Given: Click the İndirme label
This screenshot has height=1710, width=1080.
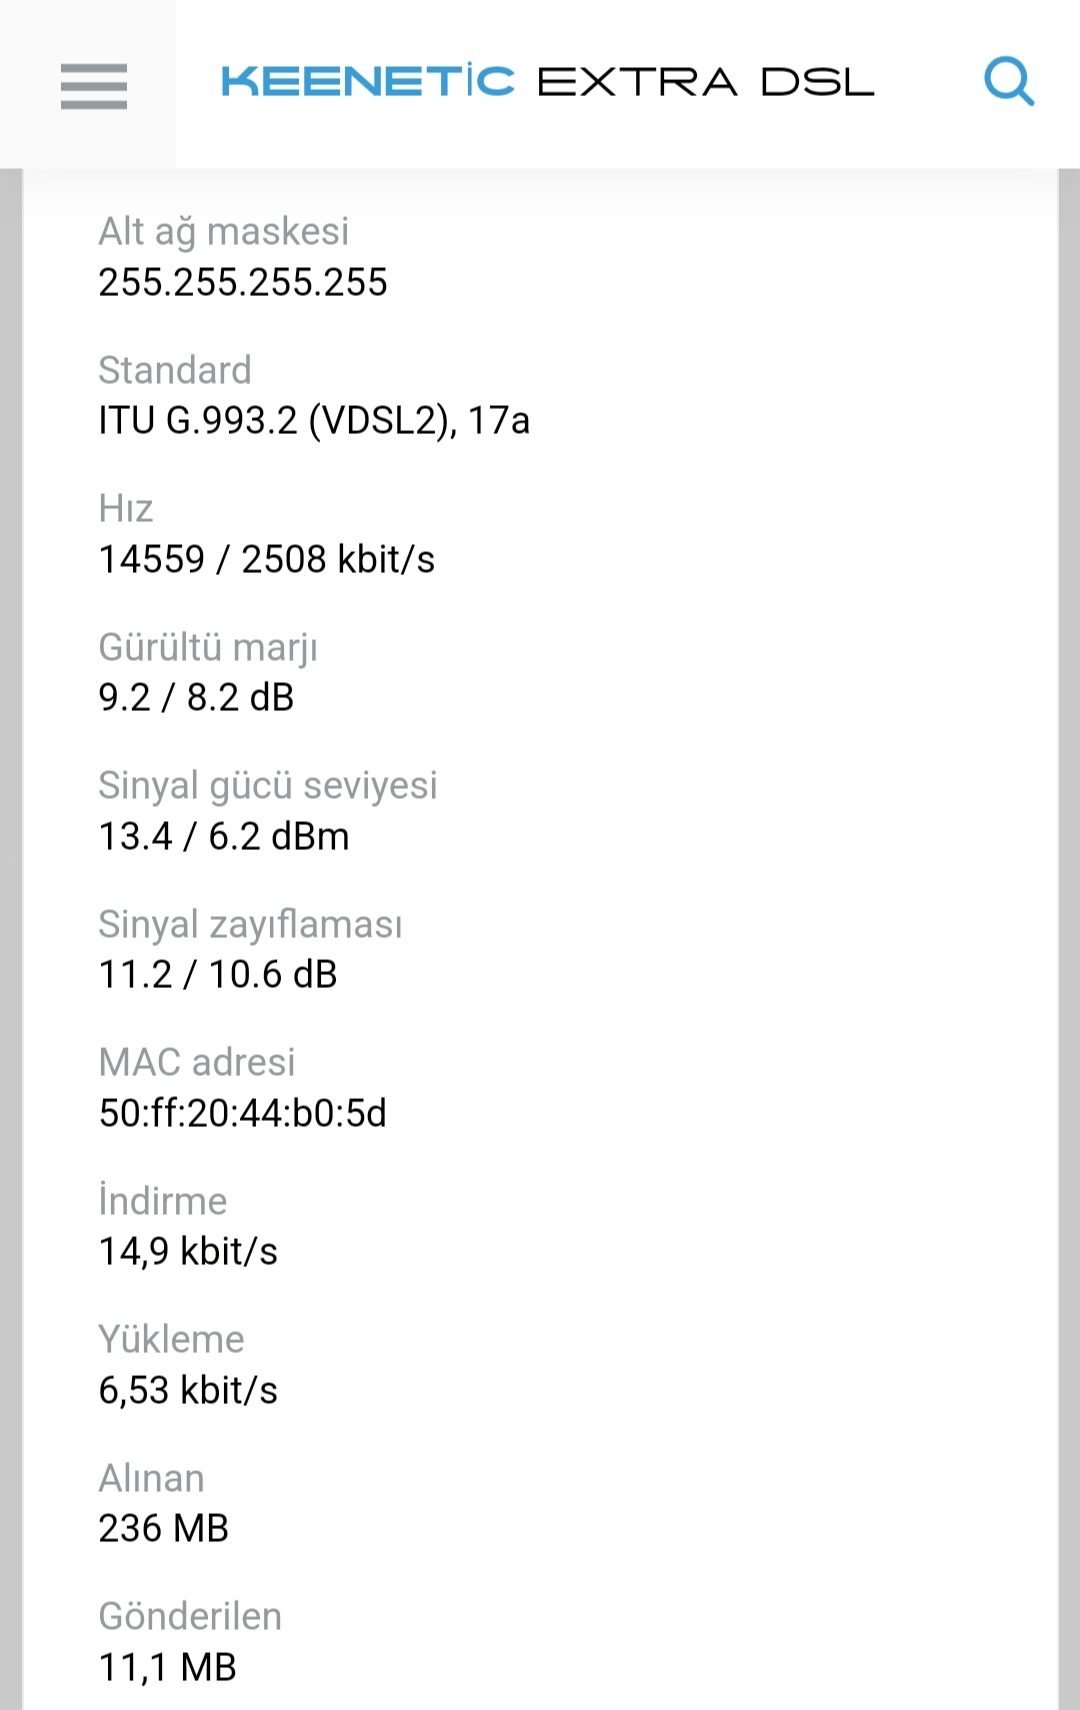Looking at the screenshot, I should (163, 1201).
